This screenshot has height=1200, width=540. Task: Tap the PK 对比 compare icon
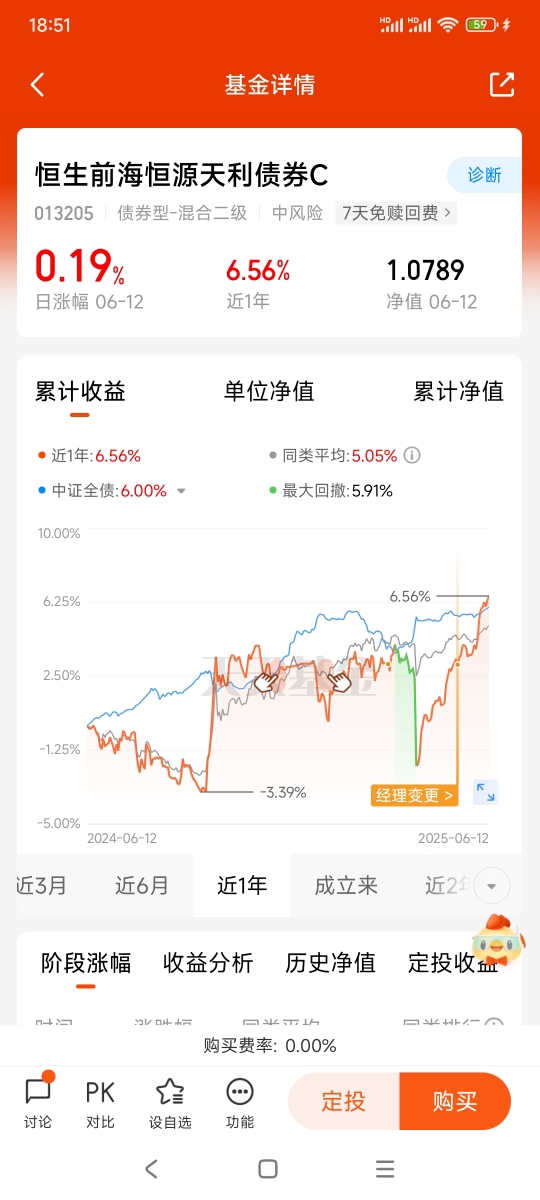tap(100, 1102)
